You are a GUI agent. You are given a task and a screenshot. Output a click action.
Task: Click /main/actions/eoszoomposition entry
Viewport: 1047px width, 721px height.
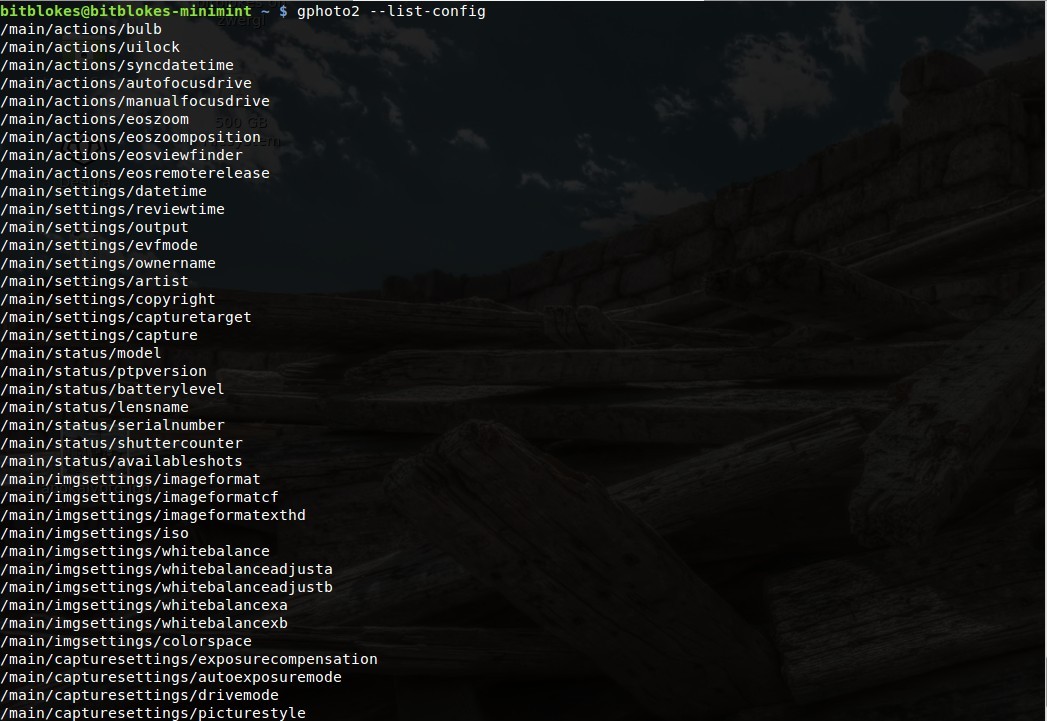[131, 138]
